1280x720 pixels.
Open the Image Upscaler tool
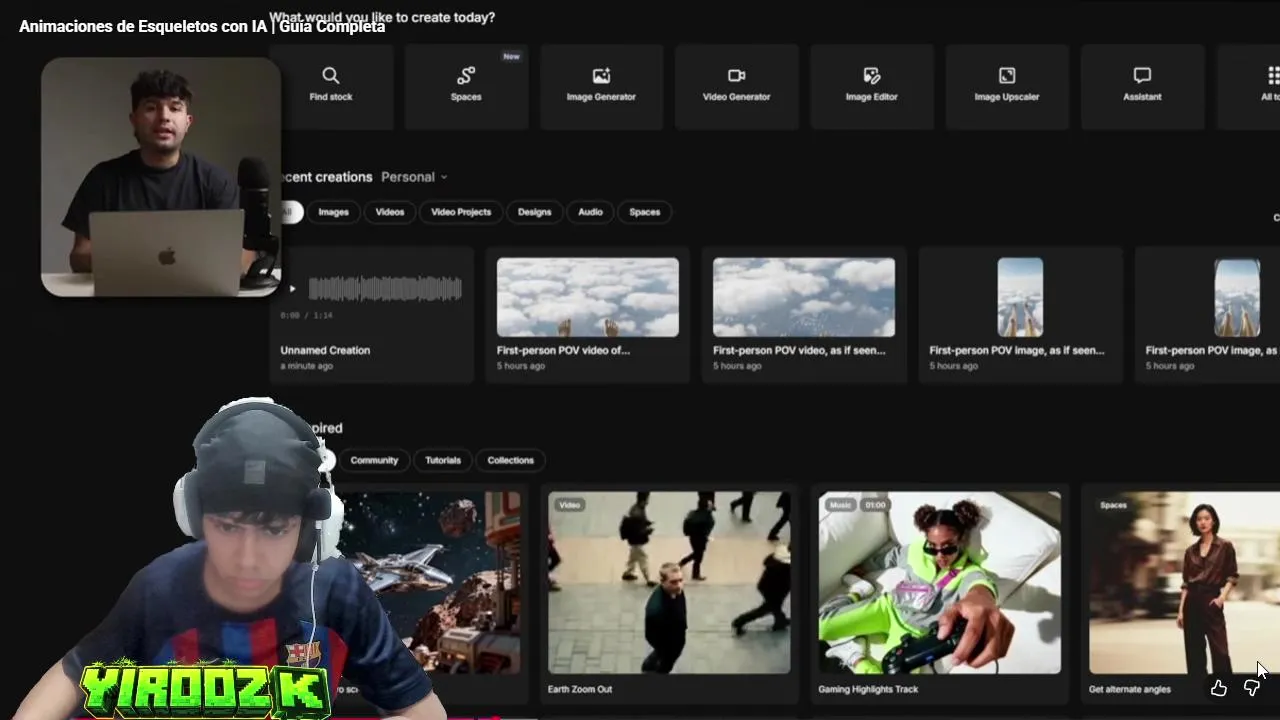(x=1007, y=86)
